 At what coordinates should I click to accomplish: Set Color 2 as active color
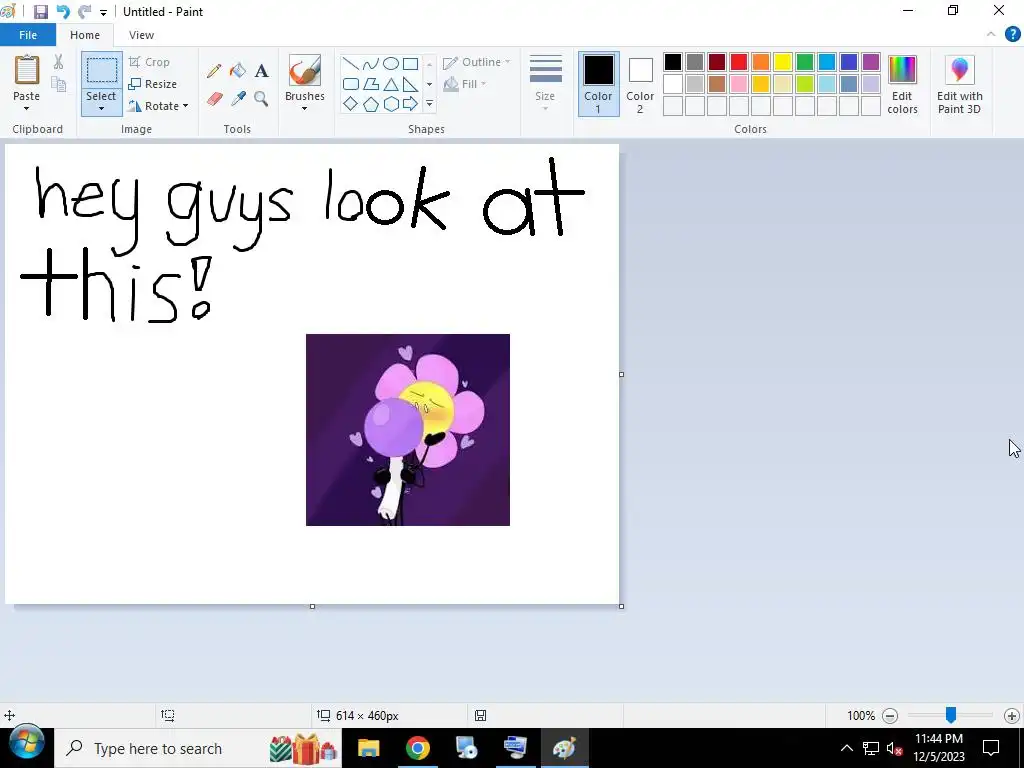click(640, 84)
